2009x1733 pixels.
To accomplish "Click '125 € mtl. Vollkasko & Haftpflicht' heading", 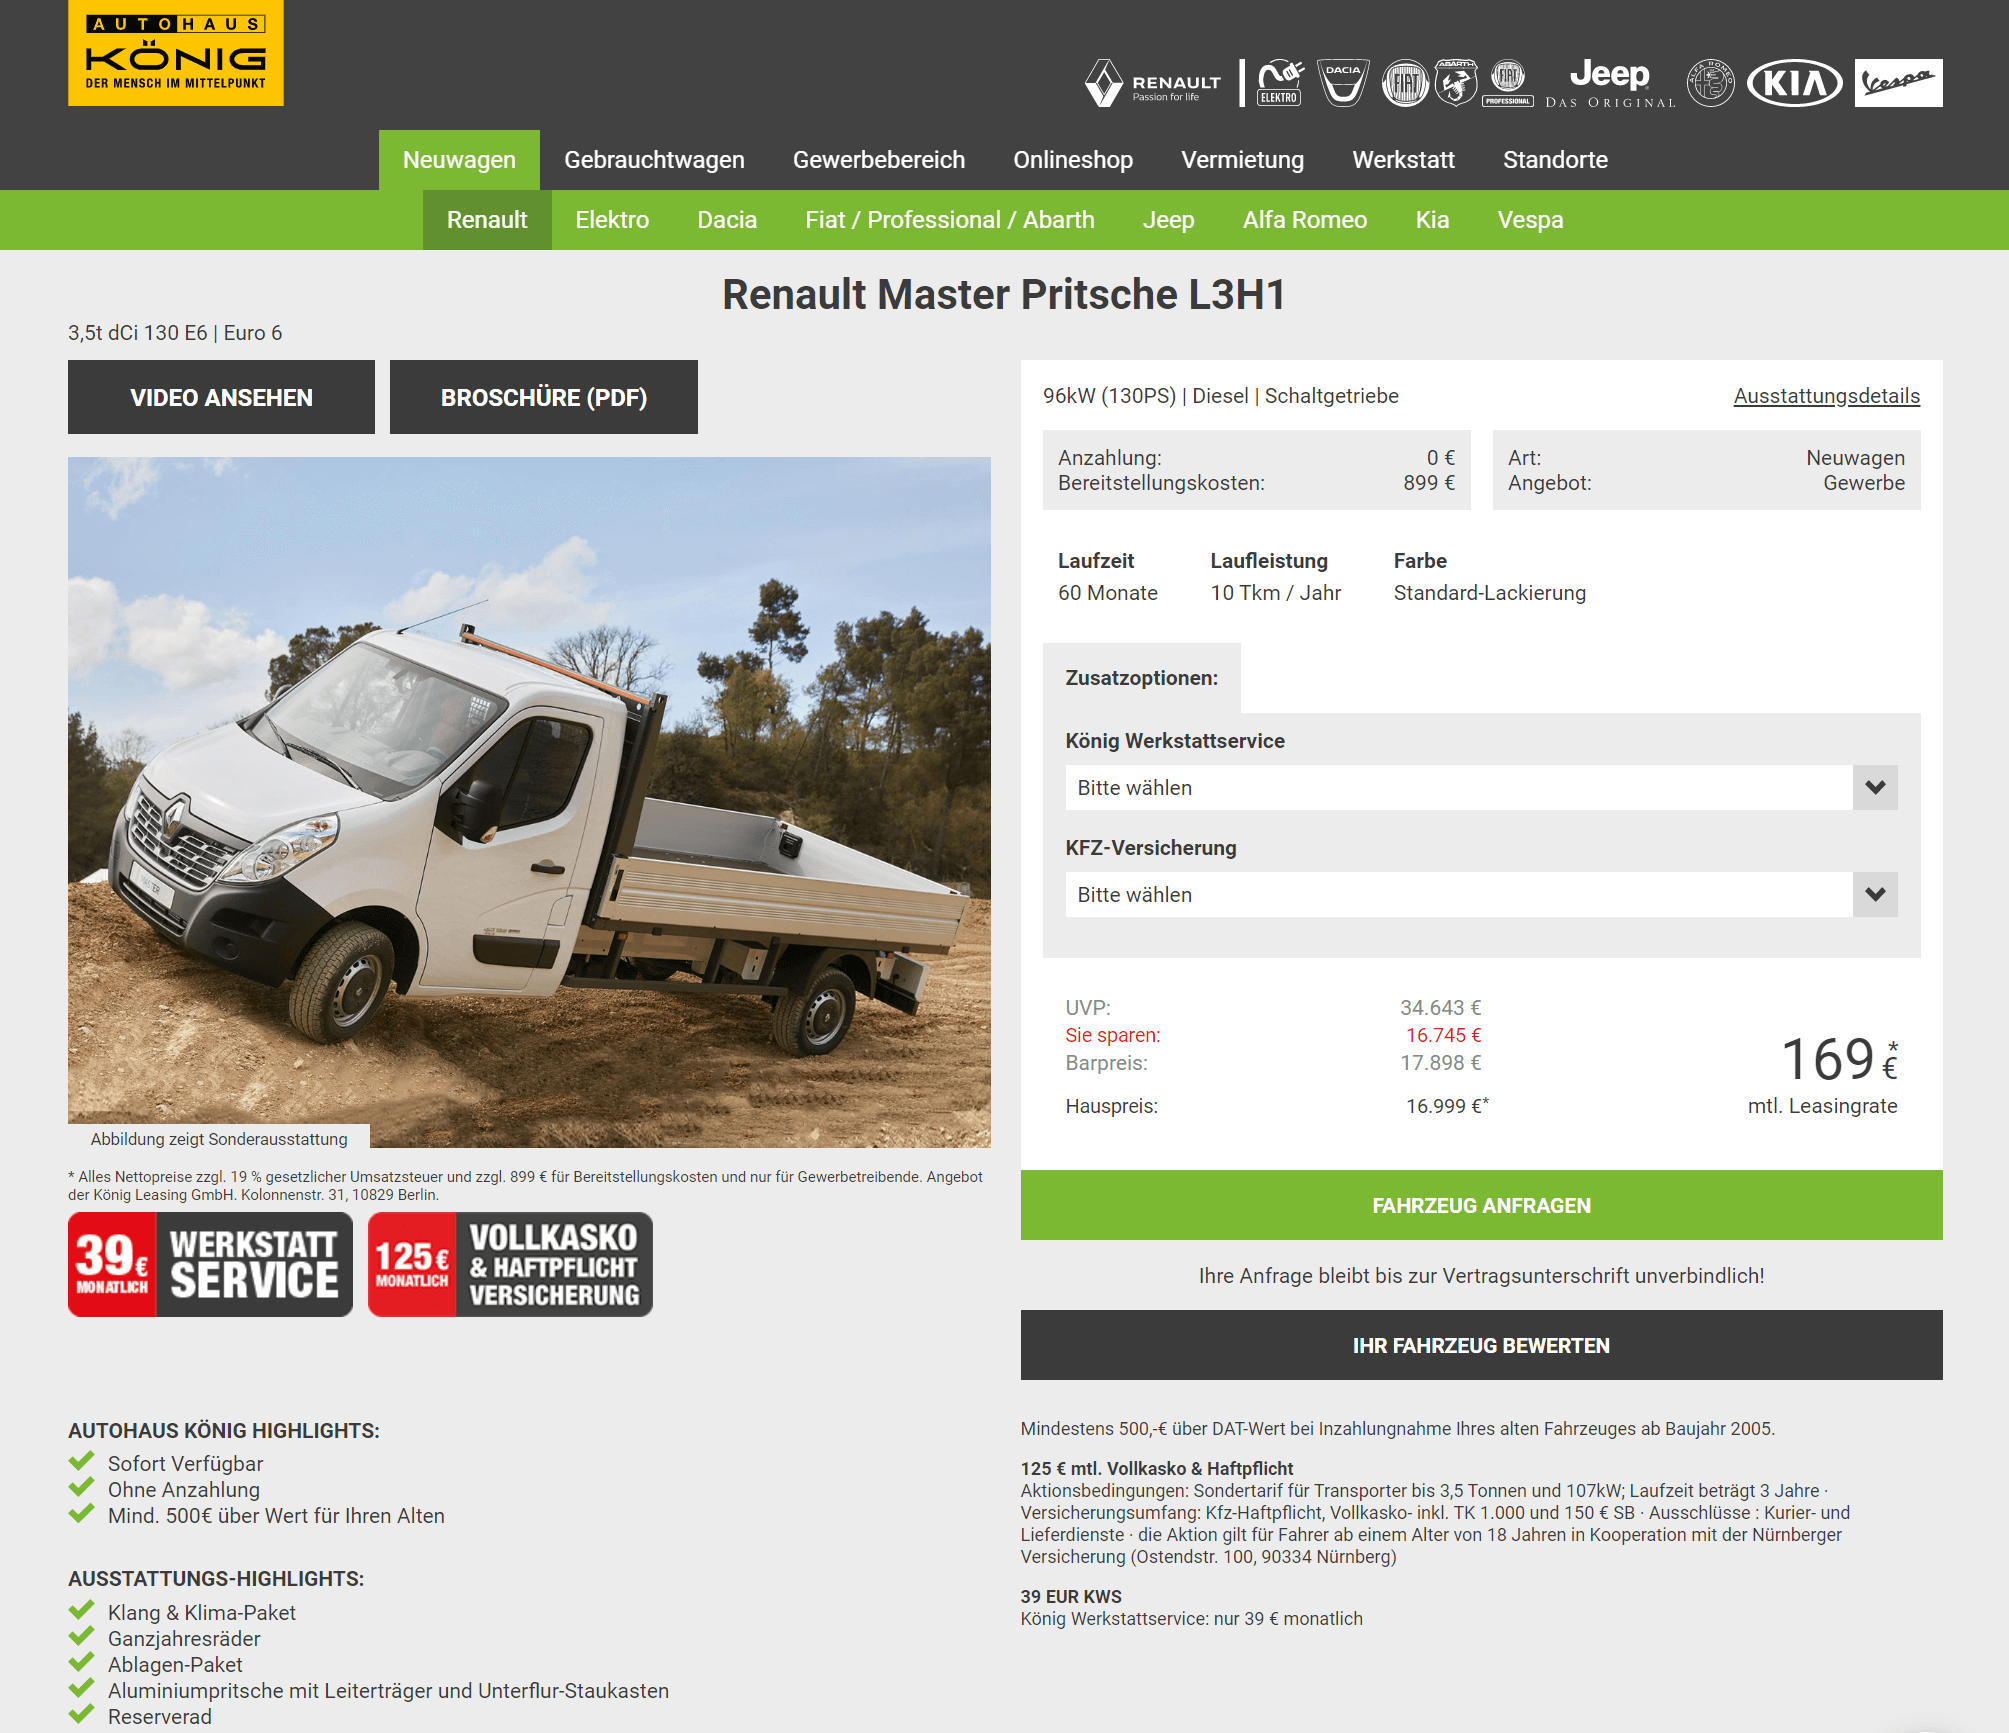I will (1157, 1469).
